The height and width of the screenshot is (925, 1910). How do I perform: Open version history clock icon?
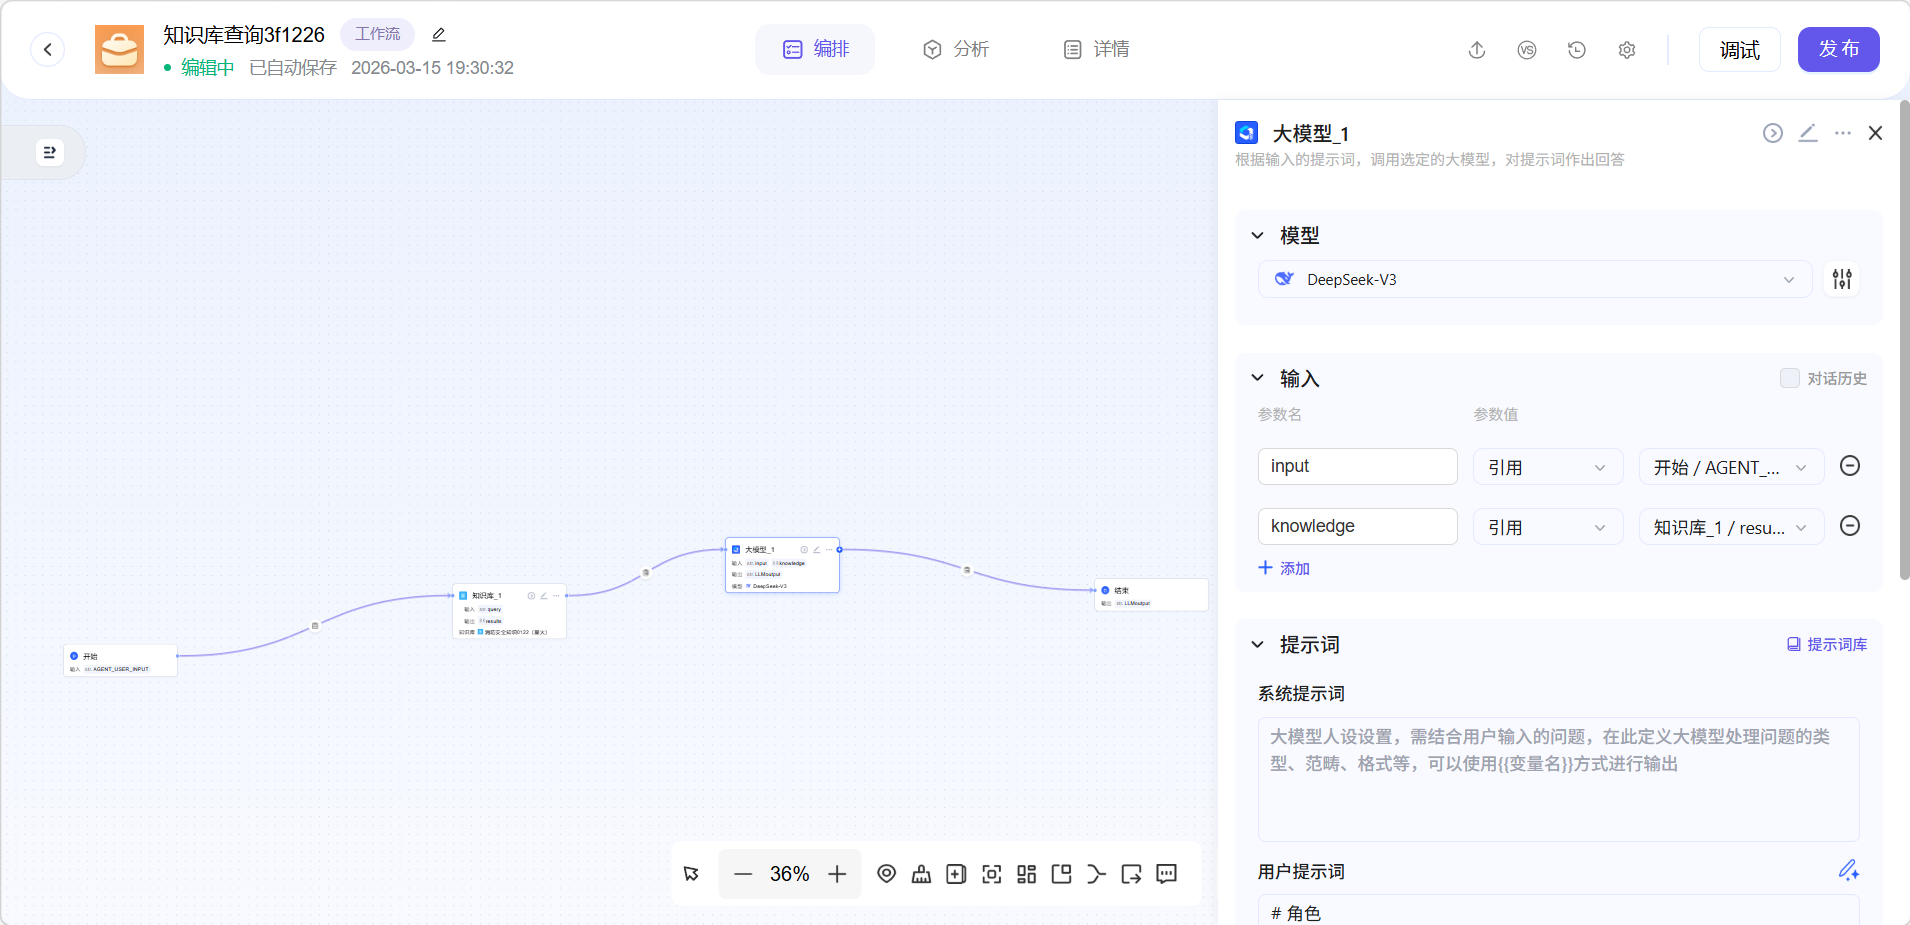point(1576,50)
